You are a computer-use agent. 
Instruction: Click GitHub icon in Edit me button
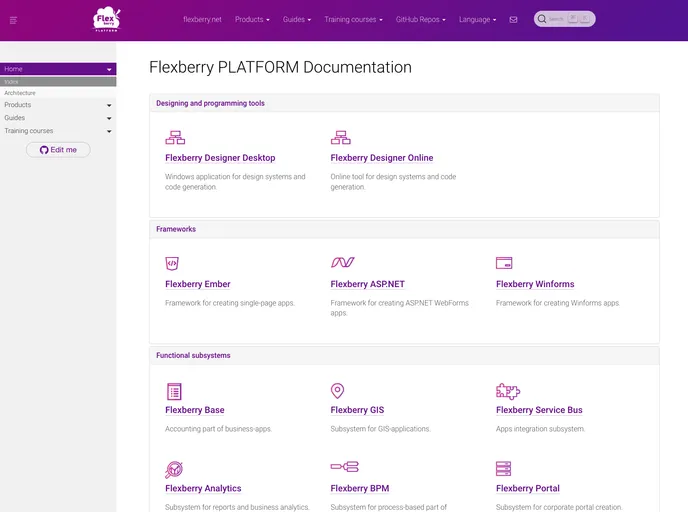[x=44, y=150]
